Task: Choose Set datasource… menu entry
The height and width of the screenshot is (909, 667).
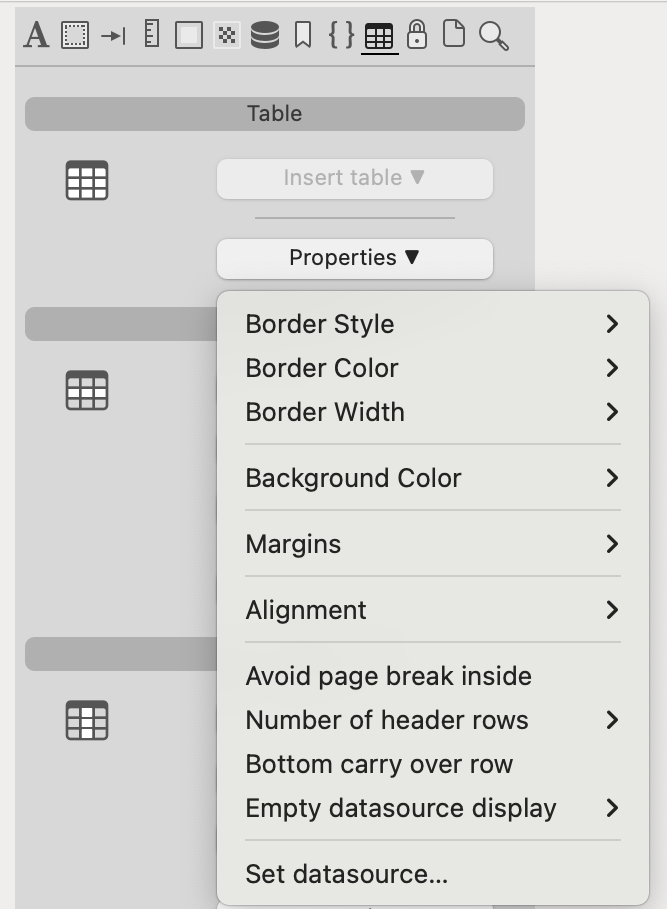Action: pos(346,874)
